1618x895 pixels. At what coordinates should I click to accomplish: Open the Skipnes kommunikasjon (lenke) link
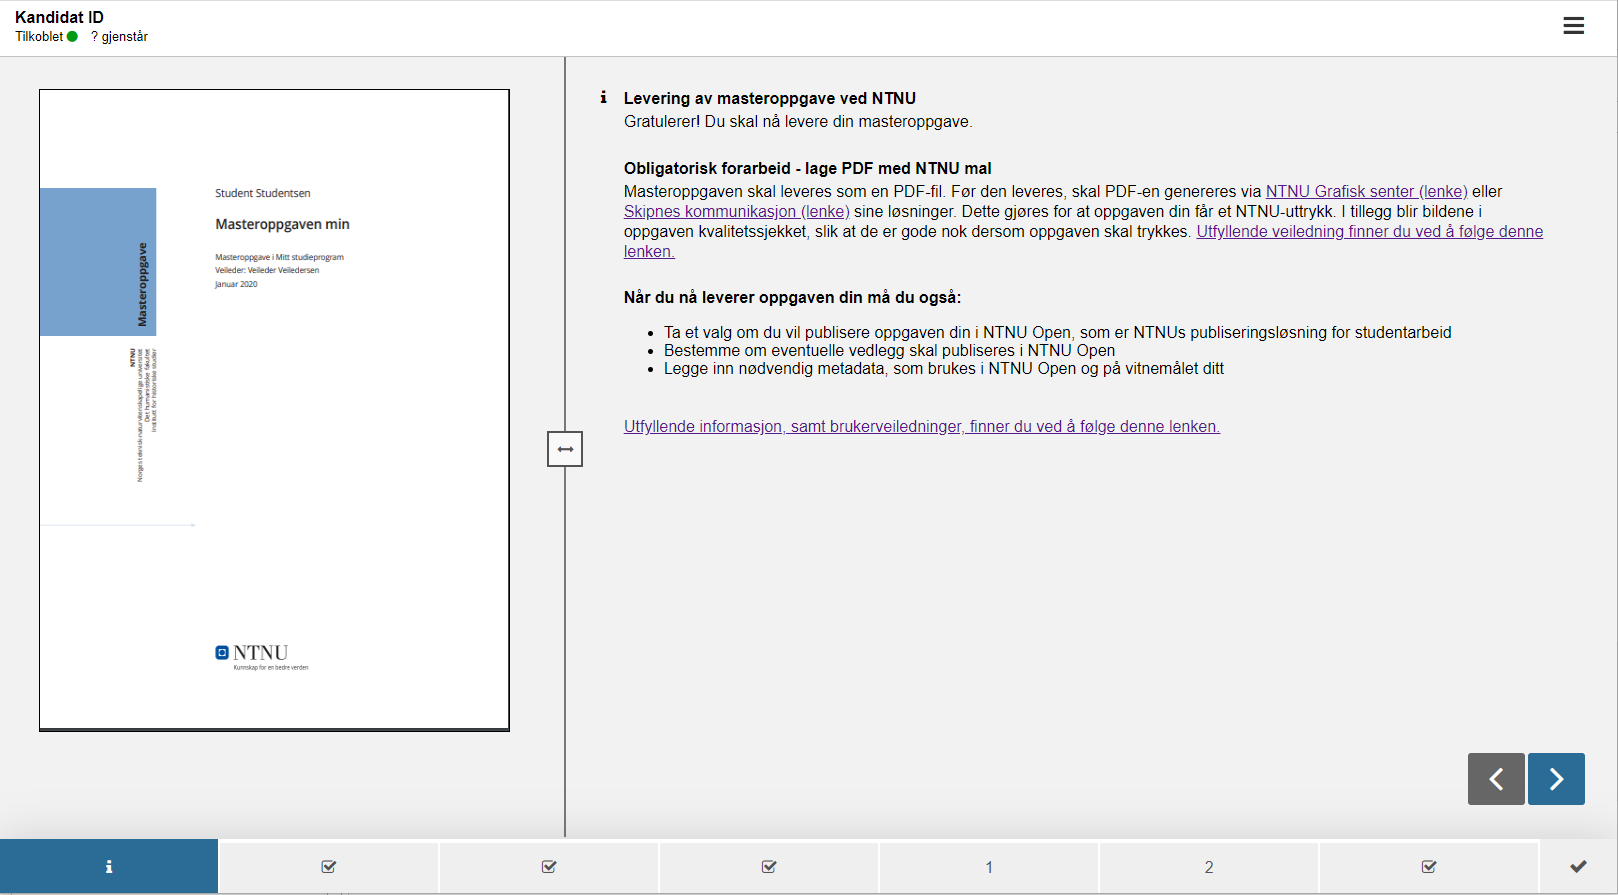pyautogui.click(x=737, y=211)
